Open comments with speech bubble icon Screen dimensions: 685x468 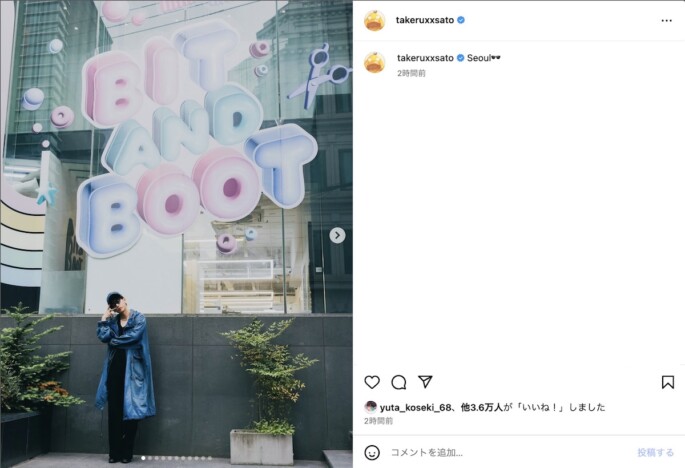pos(398,382)
